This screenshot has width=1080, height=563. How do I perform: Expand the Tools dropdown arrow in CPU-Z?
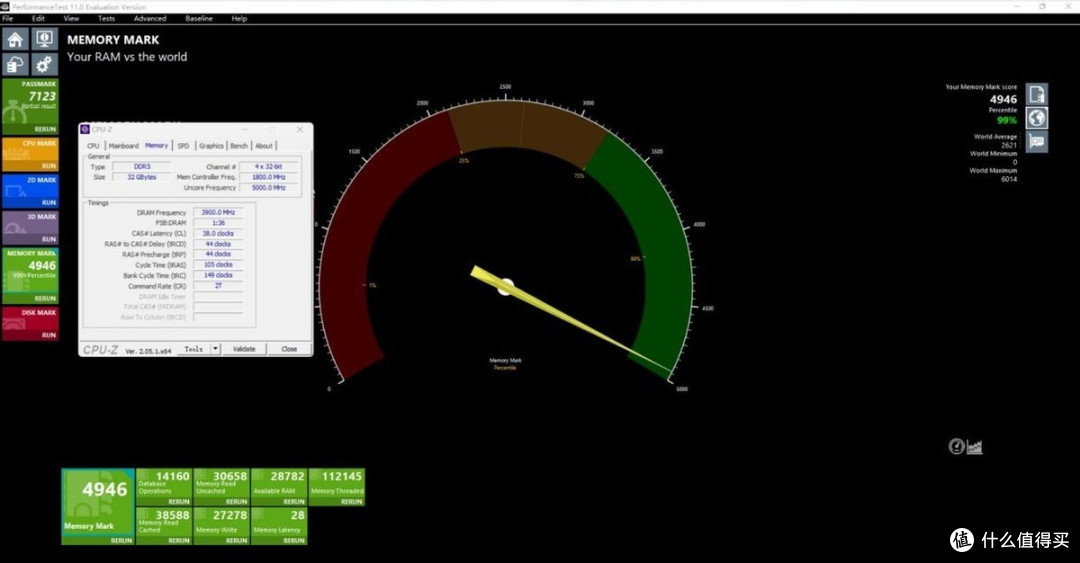tap(215, 349)
